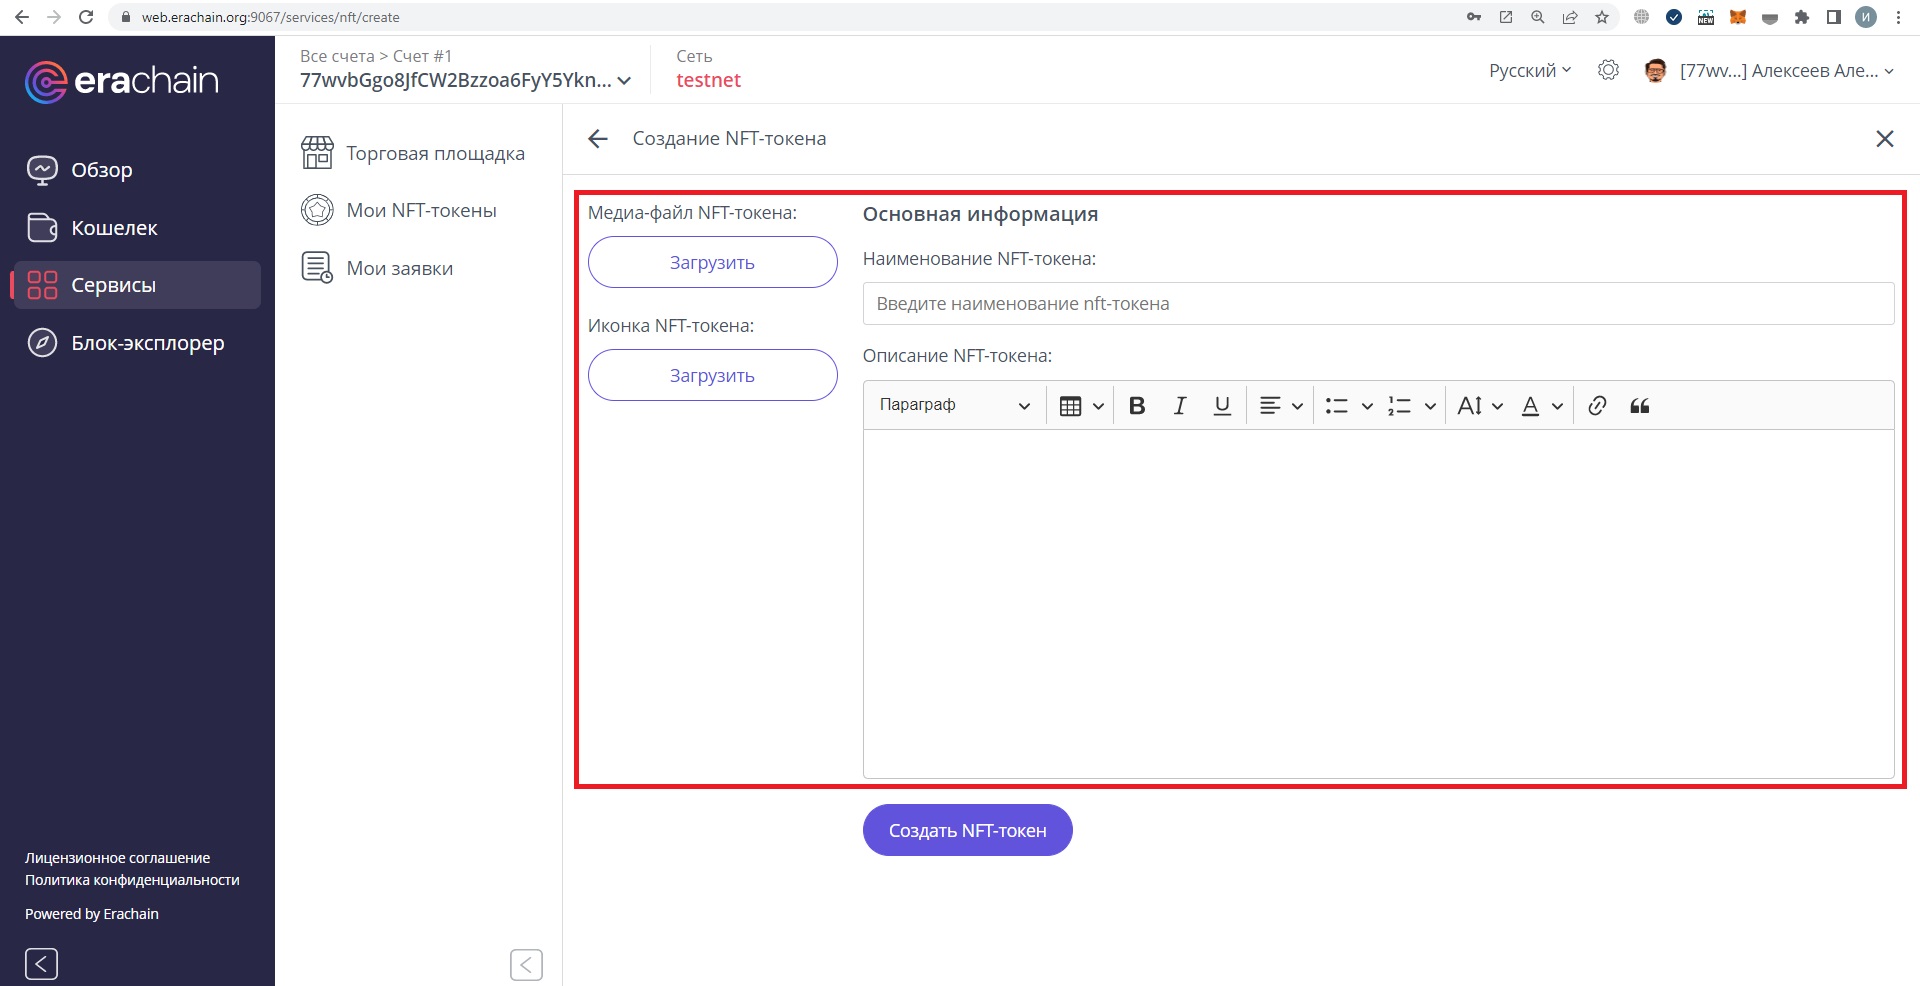Toggle italic formatting in description editor

coord(1180,406)
